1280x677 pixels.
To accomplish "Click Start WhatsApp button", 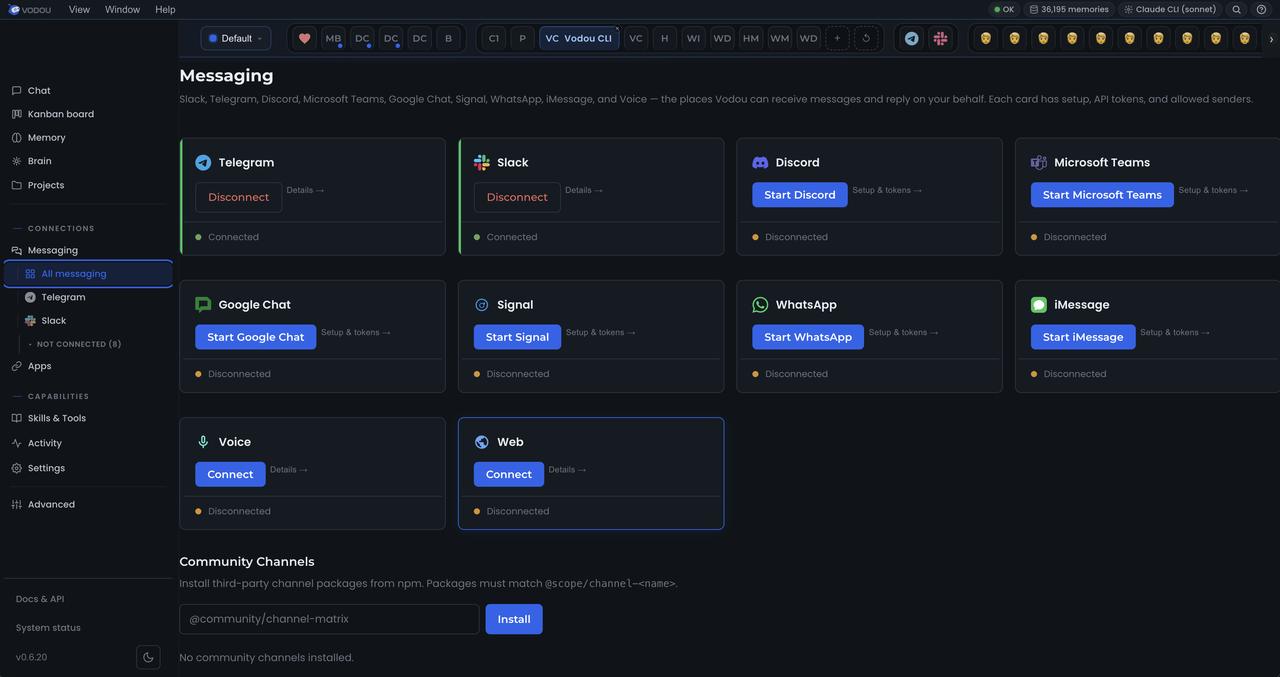I will [x=808, y=337].
